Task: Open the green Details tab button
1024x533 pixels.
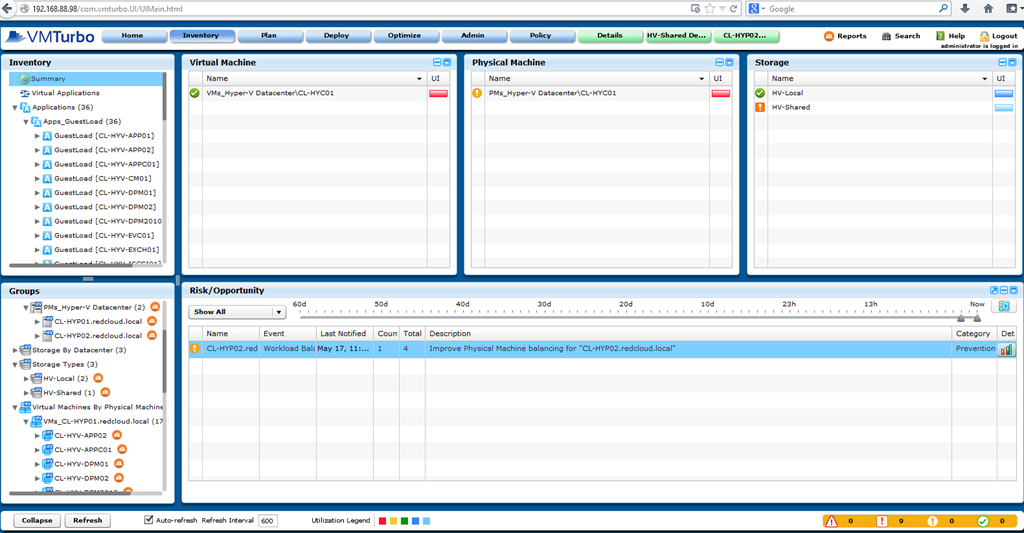Action: coord(610,36)
